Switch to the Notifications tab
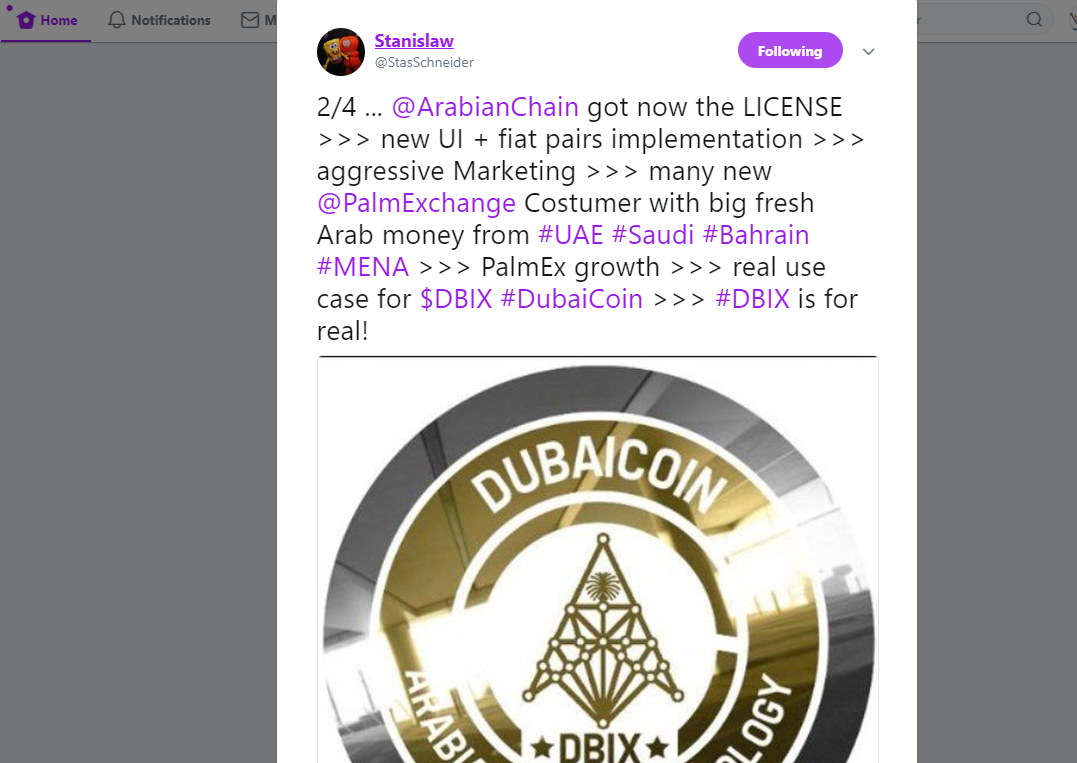Image resolution: width=1077 pixels, height=763 pixels. 159,21
